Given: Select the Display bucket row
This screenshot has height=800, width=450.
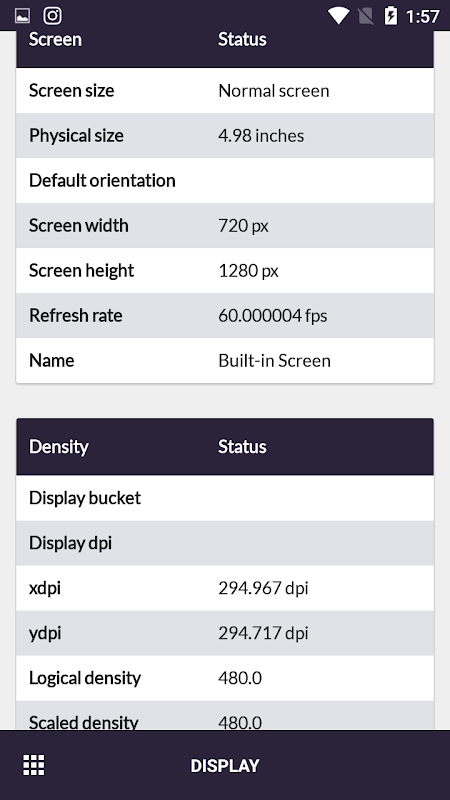Looking at the screenshot, I should [225, 498].
